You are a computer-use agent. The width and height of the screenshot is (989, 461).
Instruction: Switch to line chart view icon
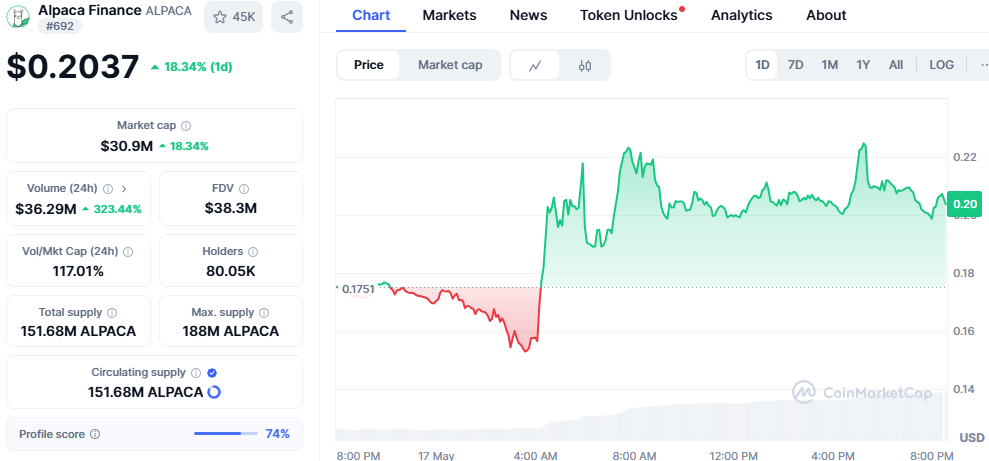(x=535, y=65)
